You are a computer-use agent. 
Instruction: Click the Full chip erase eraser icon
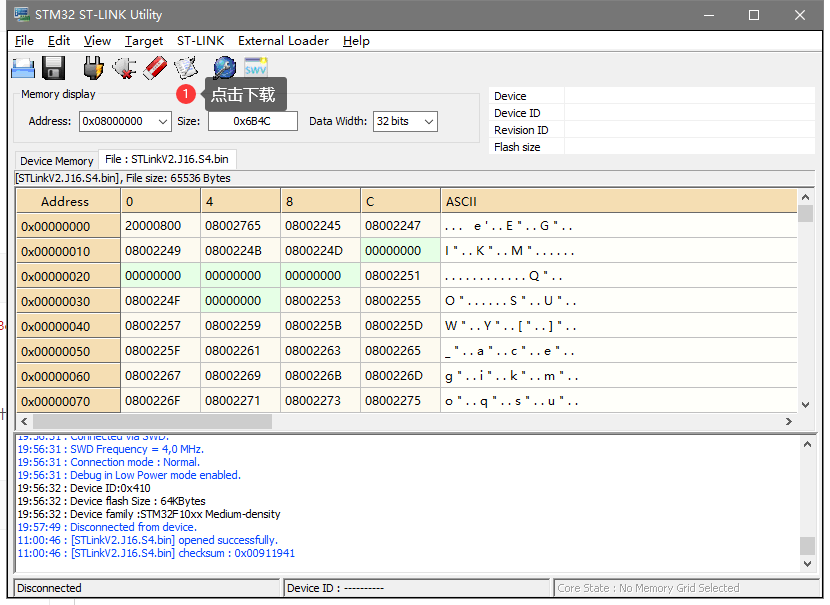155,68
